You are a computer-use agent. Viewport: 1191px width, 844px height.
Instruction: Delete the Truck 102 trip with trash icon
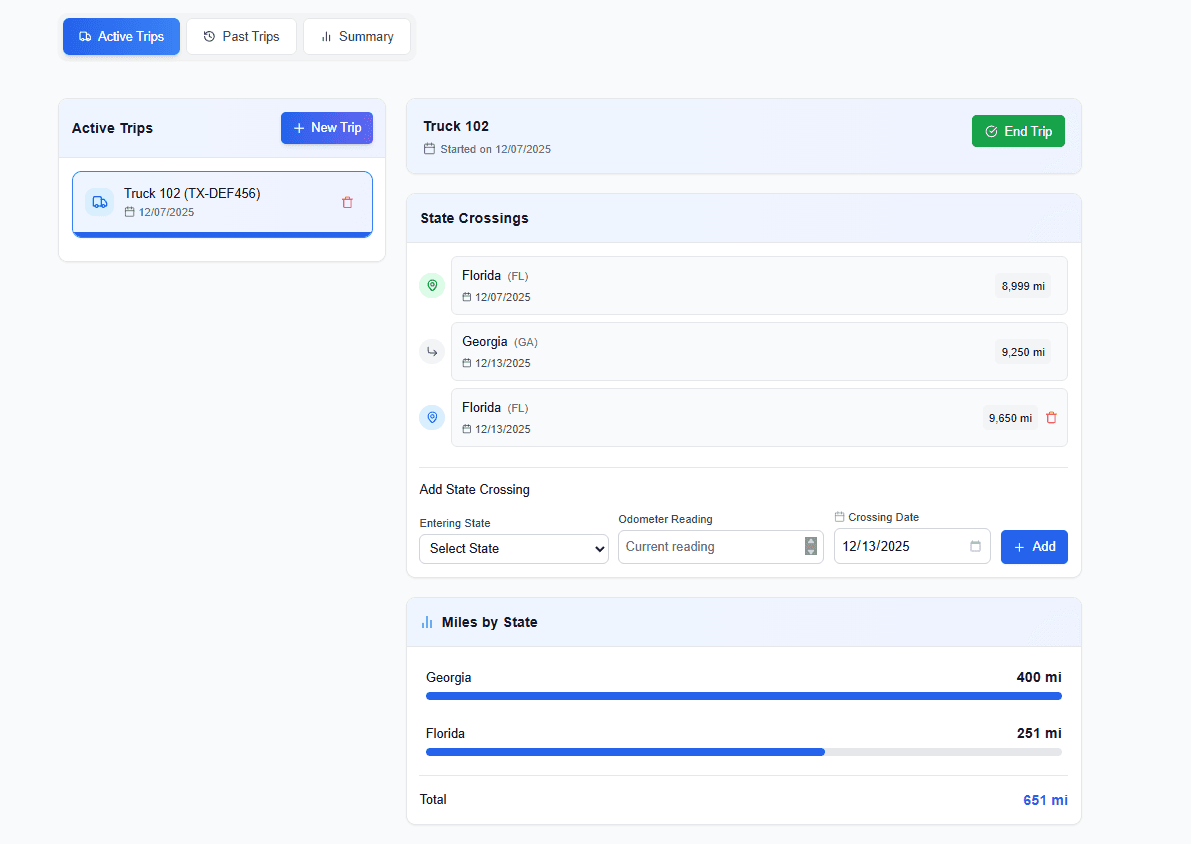(x=347, y=202)
